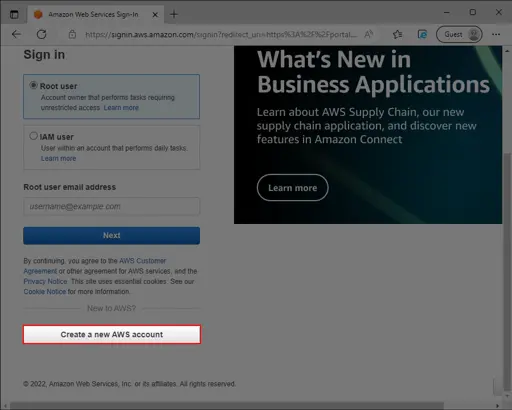
Task: Click the scroll up arrow
Action: point(507,51)
